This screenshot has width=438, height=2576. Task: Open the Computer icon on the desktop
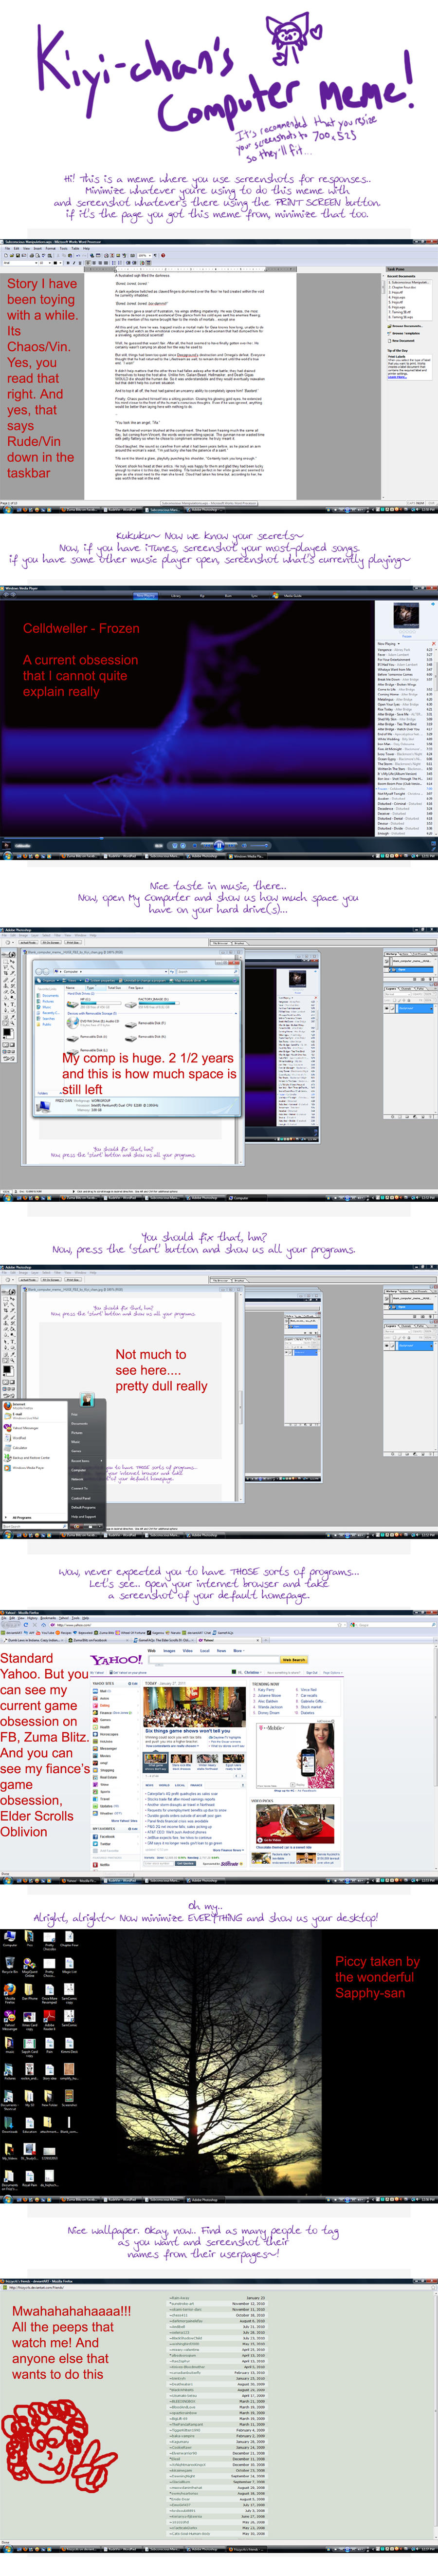(10, 1938)
